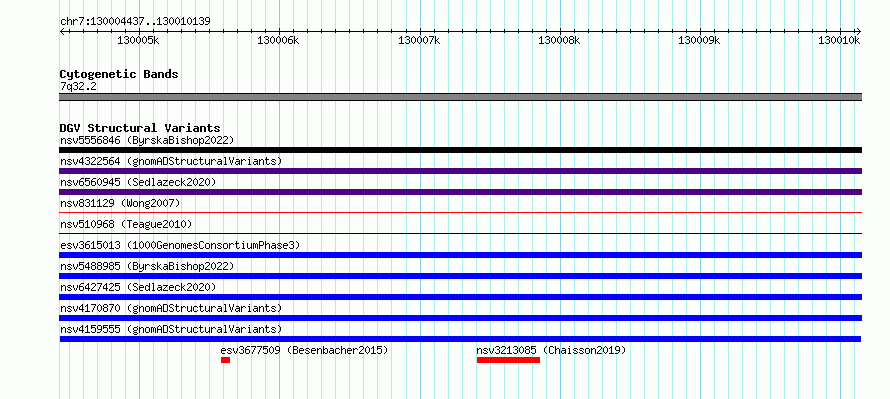Image resolution: width=890 pixels, height=399 pixels.
Task: Click the DGV Structural Variants track title
Action: (x=140, y=128)
